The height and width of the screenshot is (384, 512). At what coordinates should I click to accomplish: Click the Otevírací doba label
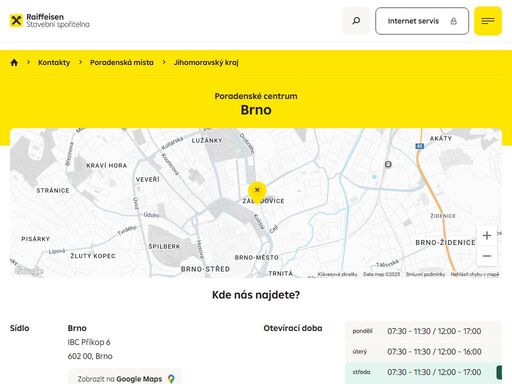293,328
